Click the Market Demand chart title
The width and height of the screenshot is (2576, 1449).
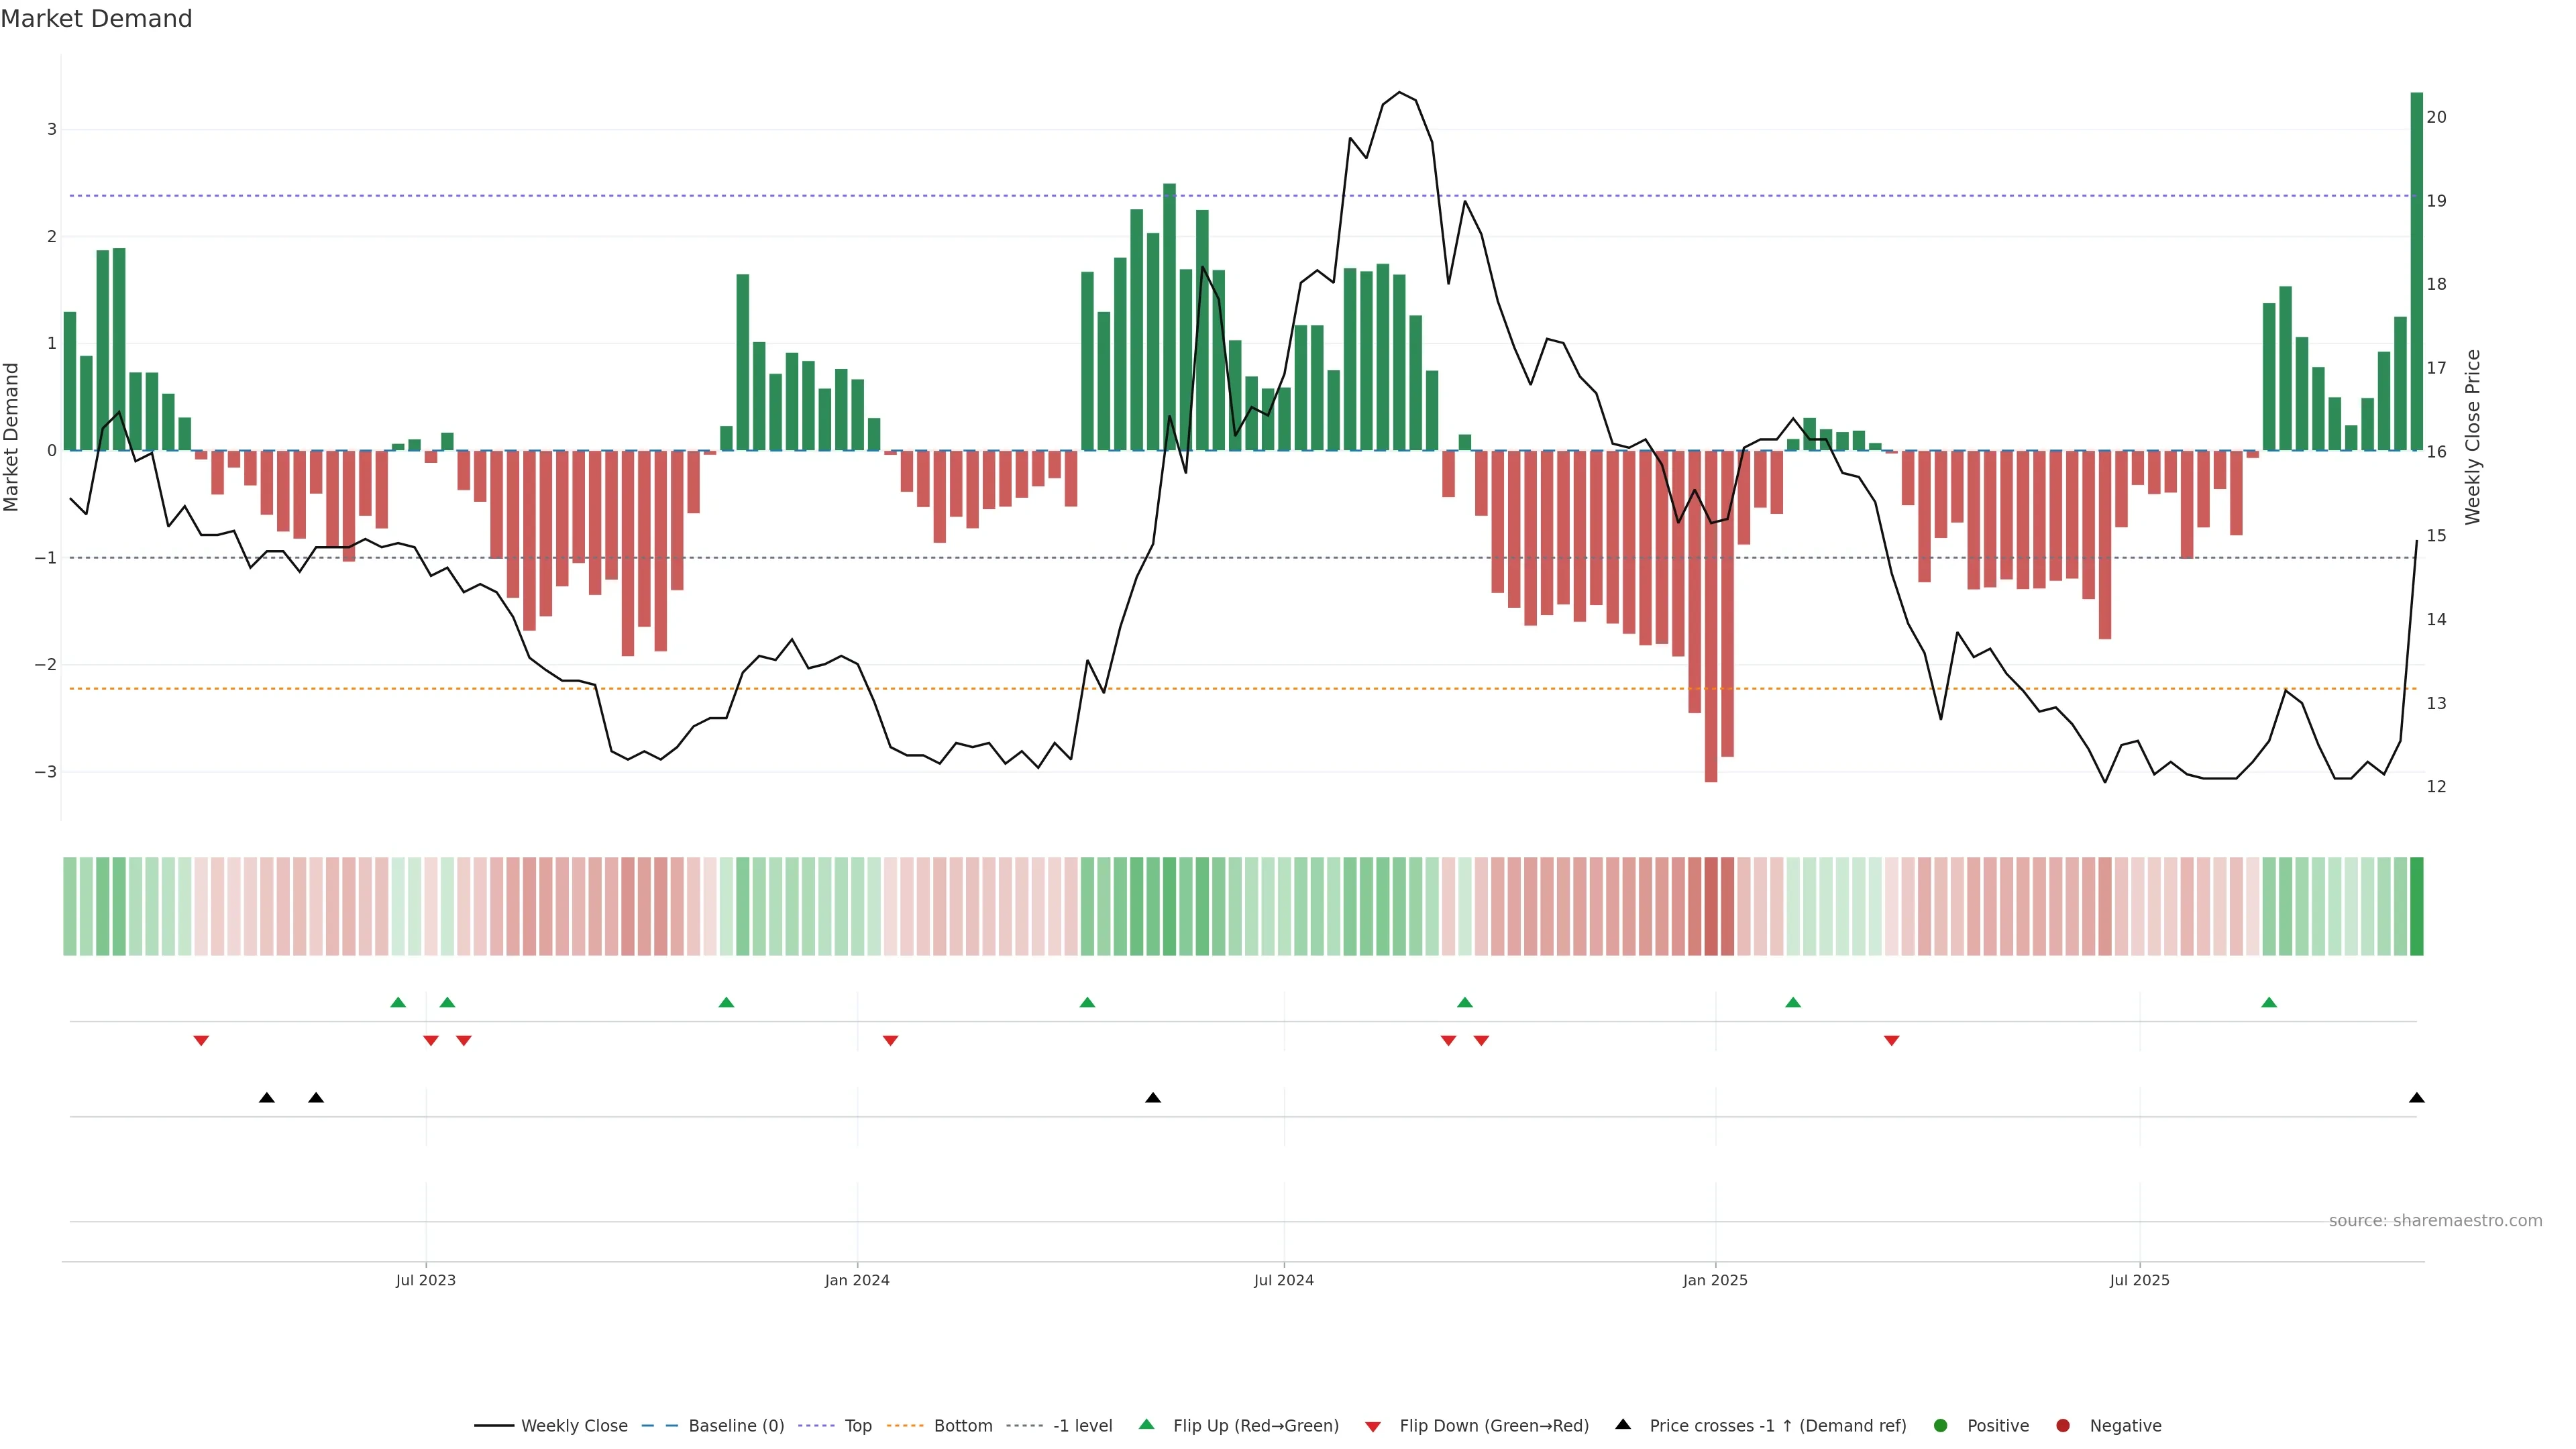pyautogui.click(x=96, y=19)
